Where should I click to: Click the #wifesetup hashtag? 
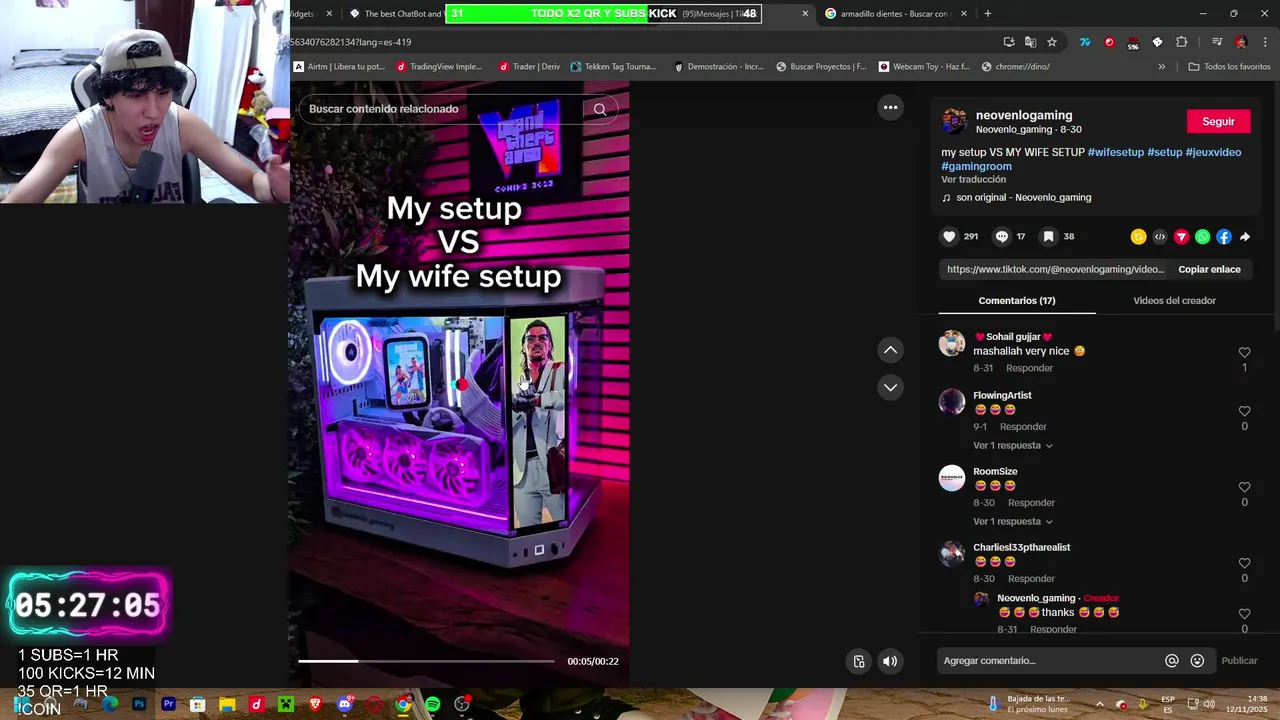(1115, 152)
